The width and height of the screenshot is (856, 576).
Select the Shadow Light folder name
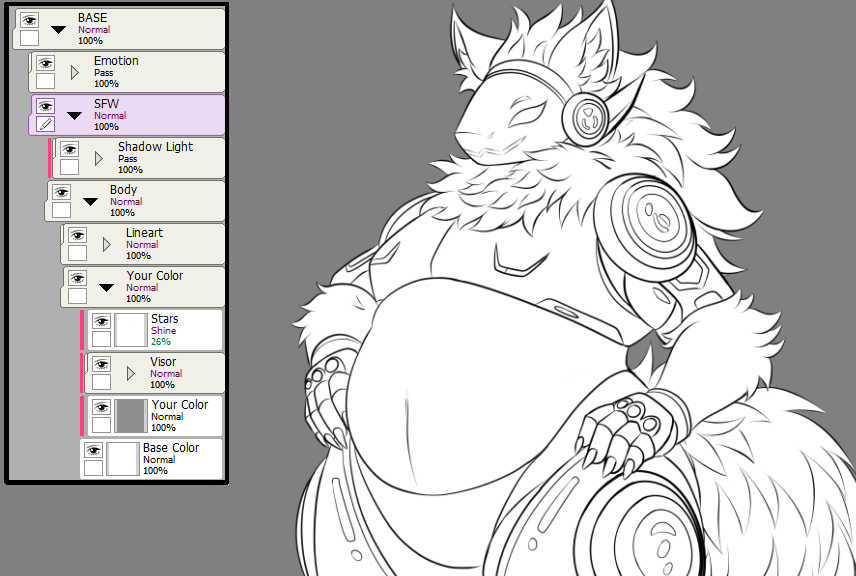pos(156,146)
